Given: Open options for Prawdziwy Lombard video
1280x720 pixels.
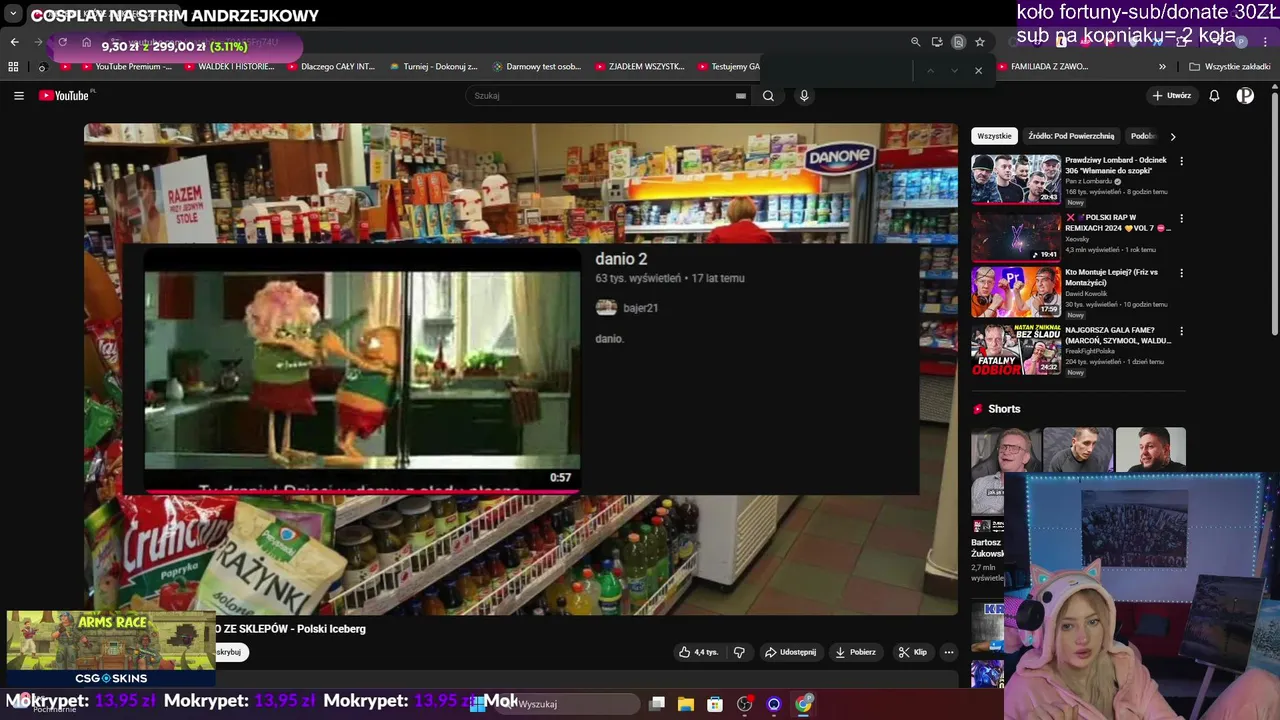Looking at the screenshot, I should pos(1181,161).
